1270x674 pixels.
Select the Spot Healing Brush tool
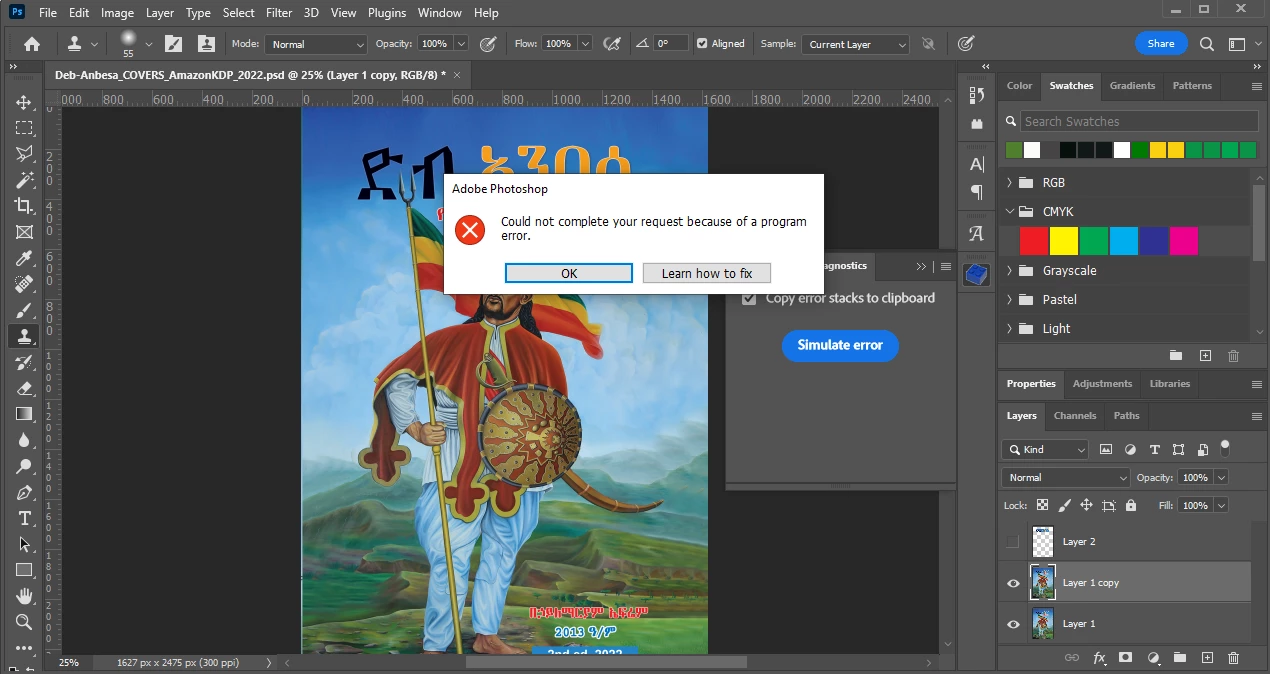tap(24, 284)
